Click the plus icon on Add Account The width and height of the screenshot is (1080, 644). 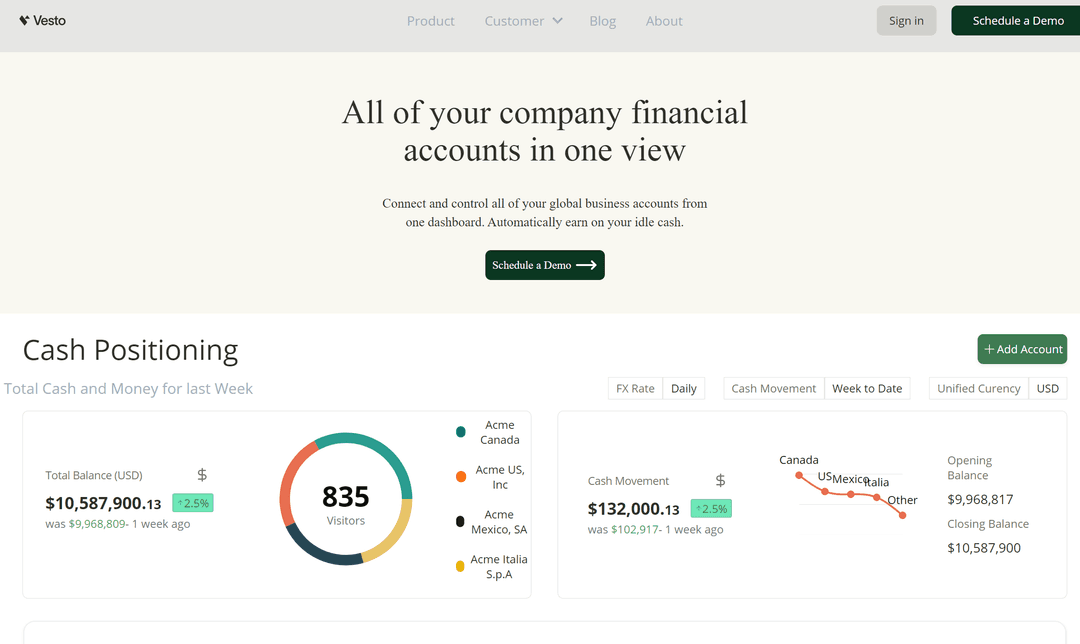[x=989, y=349]
